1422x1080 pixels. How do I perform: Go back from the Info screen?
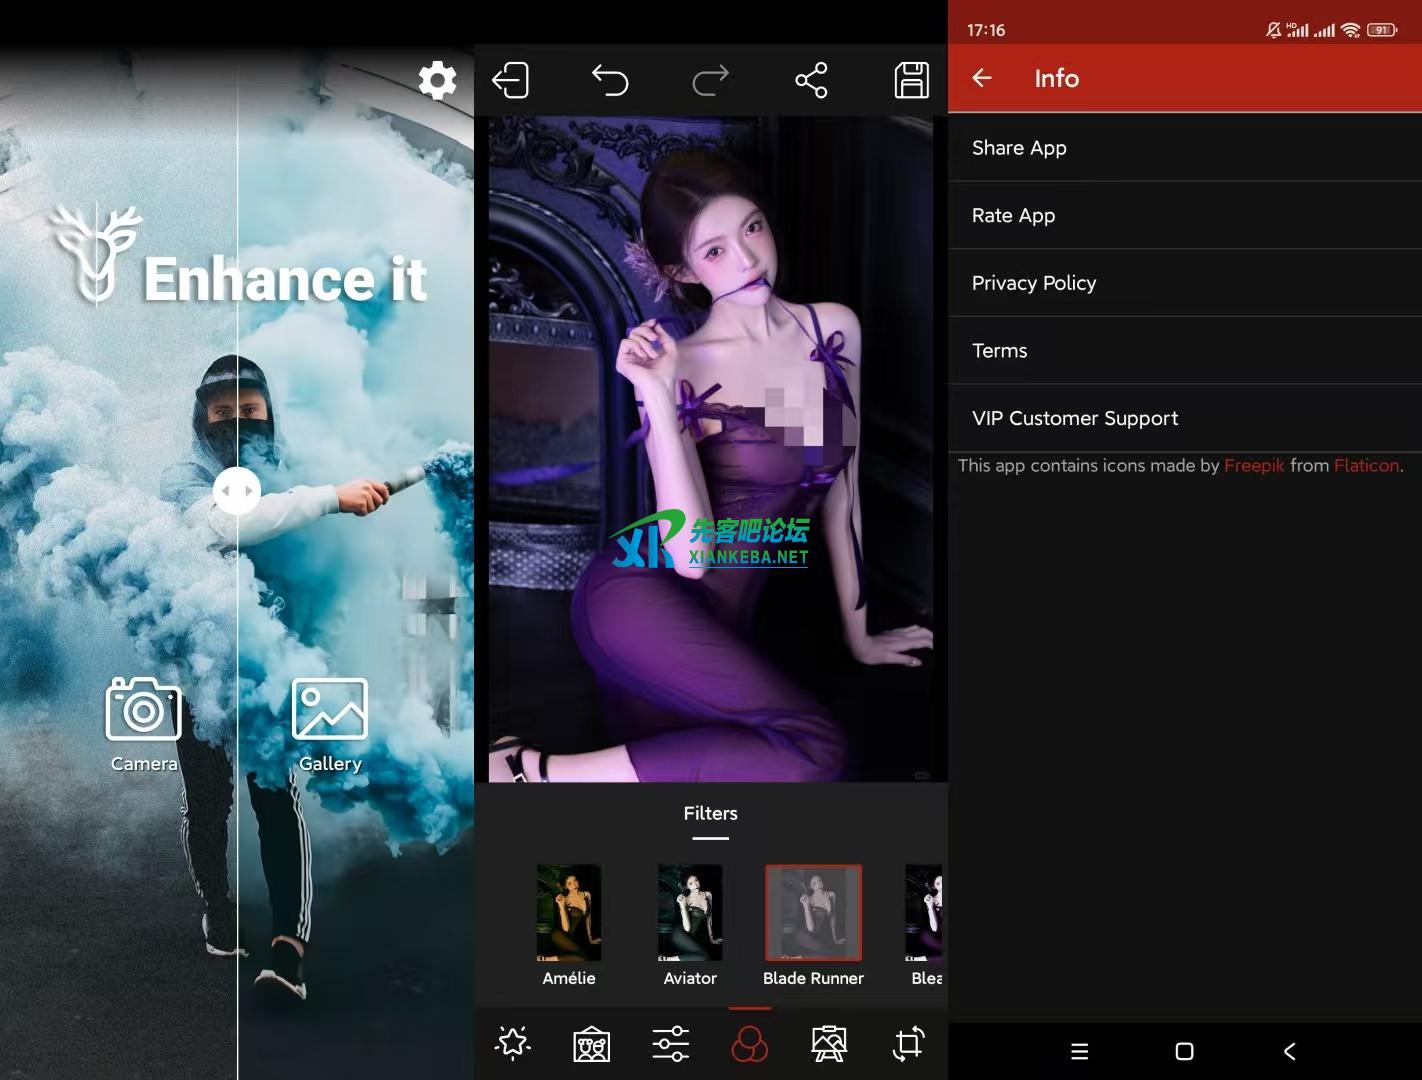(x=982, y=78)
